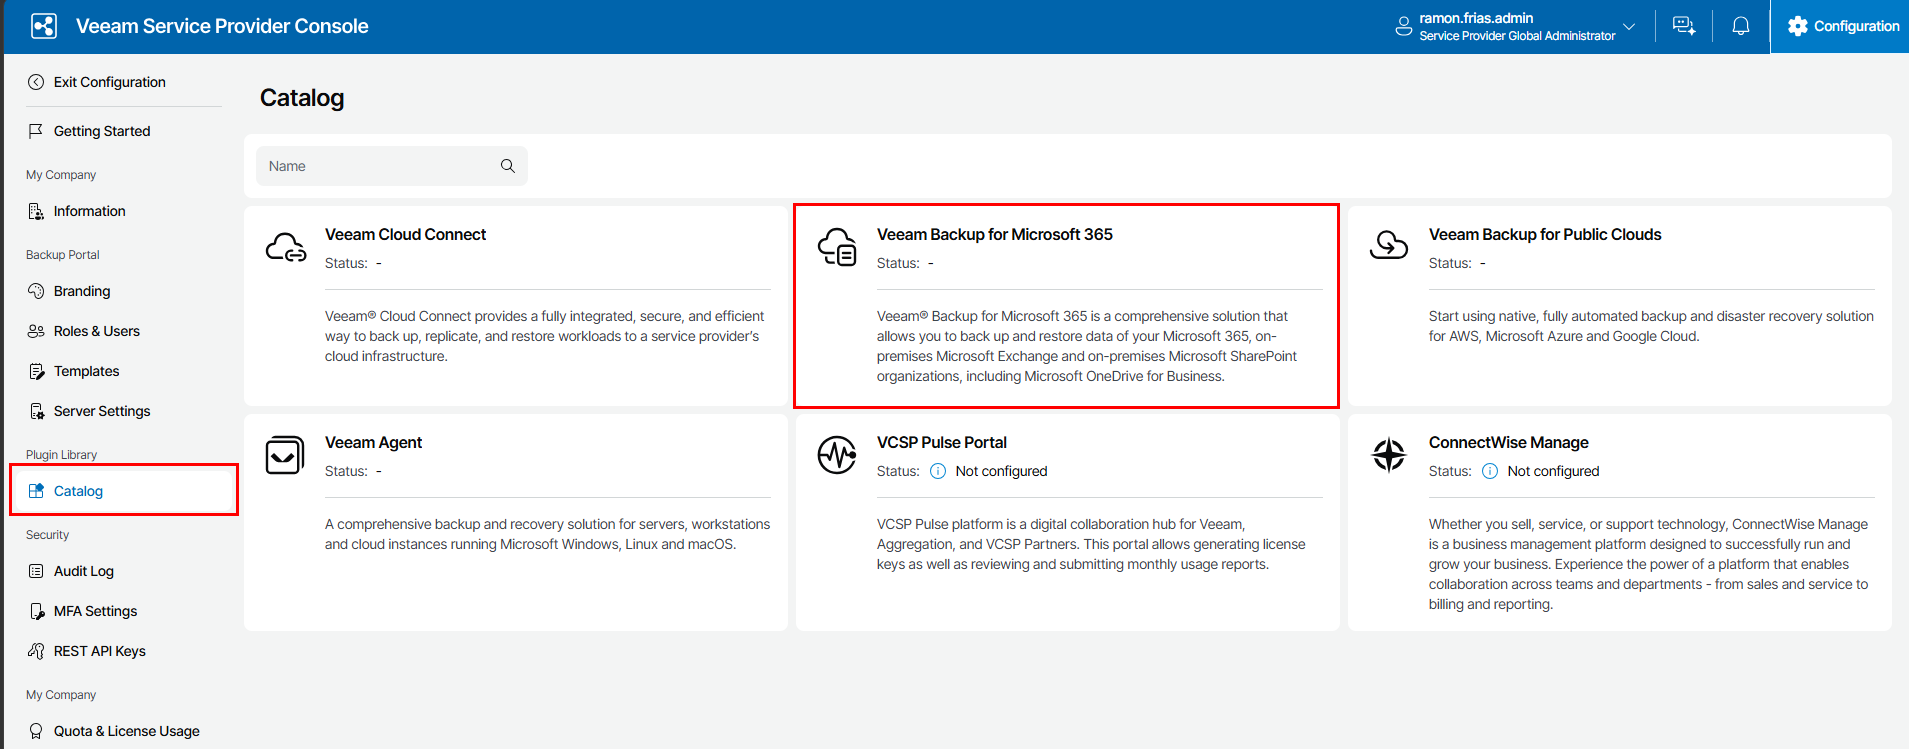
Task: Click the Getting Started flag icon
Action: tap(36, 131)
